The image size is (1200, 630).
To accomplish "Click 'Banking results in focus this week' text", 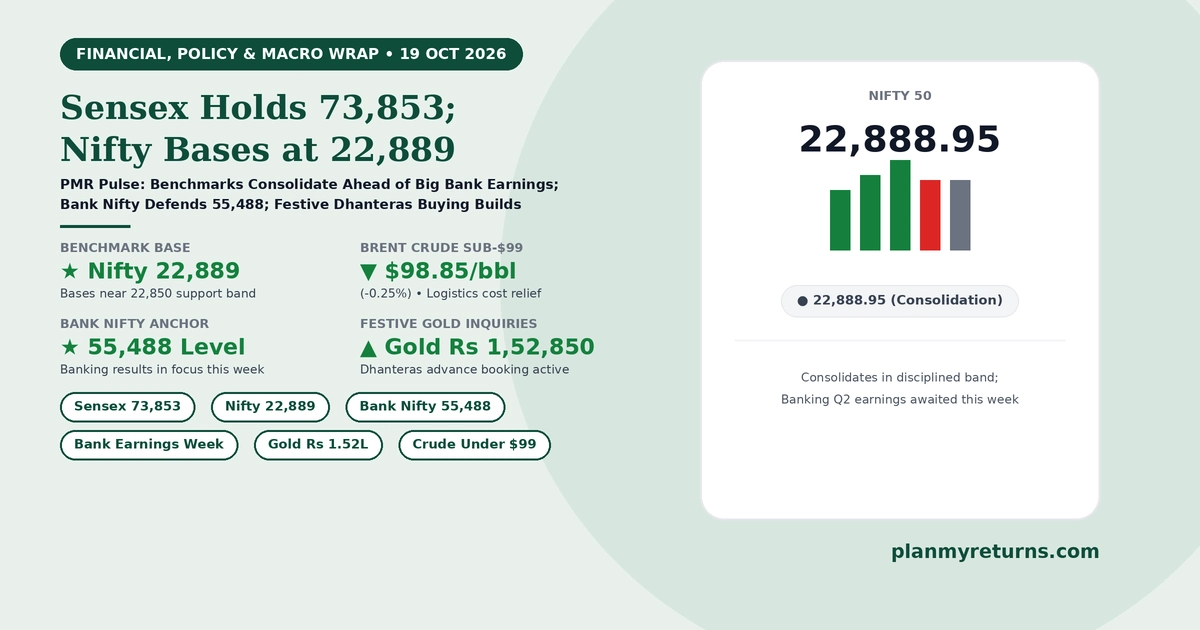I will tap(162, 370).
